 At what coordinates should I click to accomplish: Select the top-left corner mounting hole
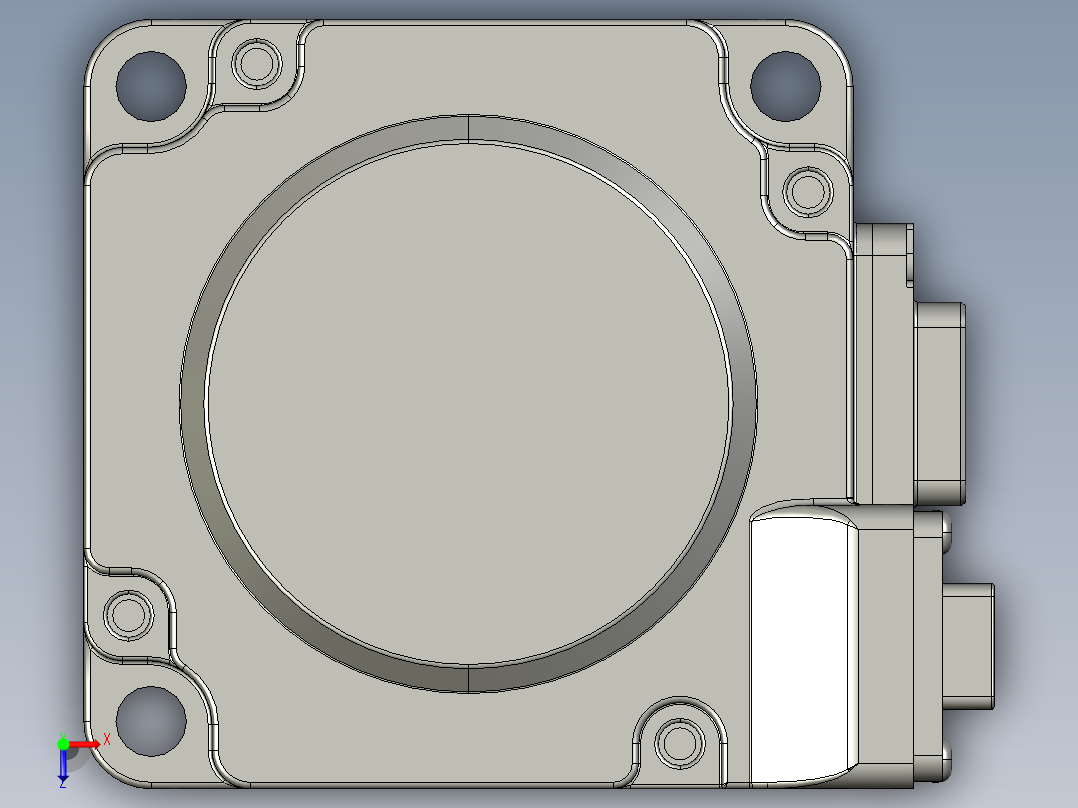pyautogui.click(x=151, y=86)
